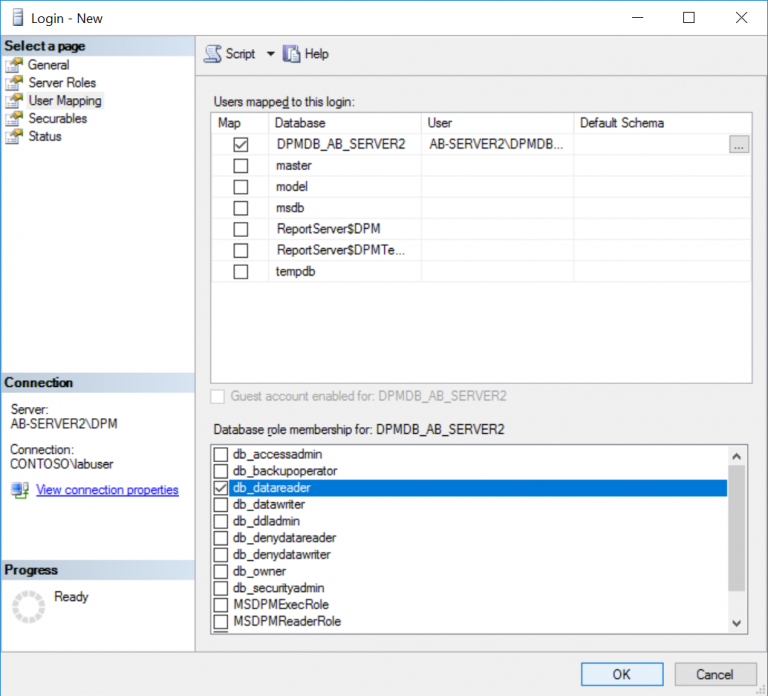
Task: Click the User column header
Action: tap(497, 123)
